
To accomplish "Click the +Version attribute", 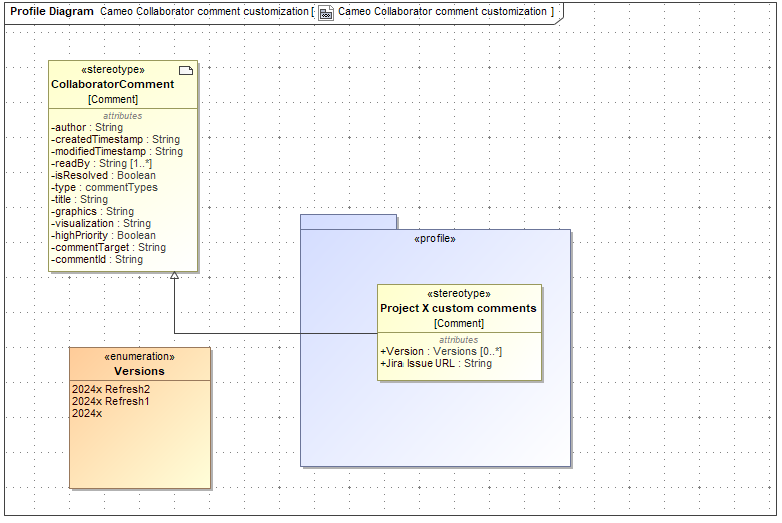I will coord(441,352).
